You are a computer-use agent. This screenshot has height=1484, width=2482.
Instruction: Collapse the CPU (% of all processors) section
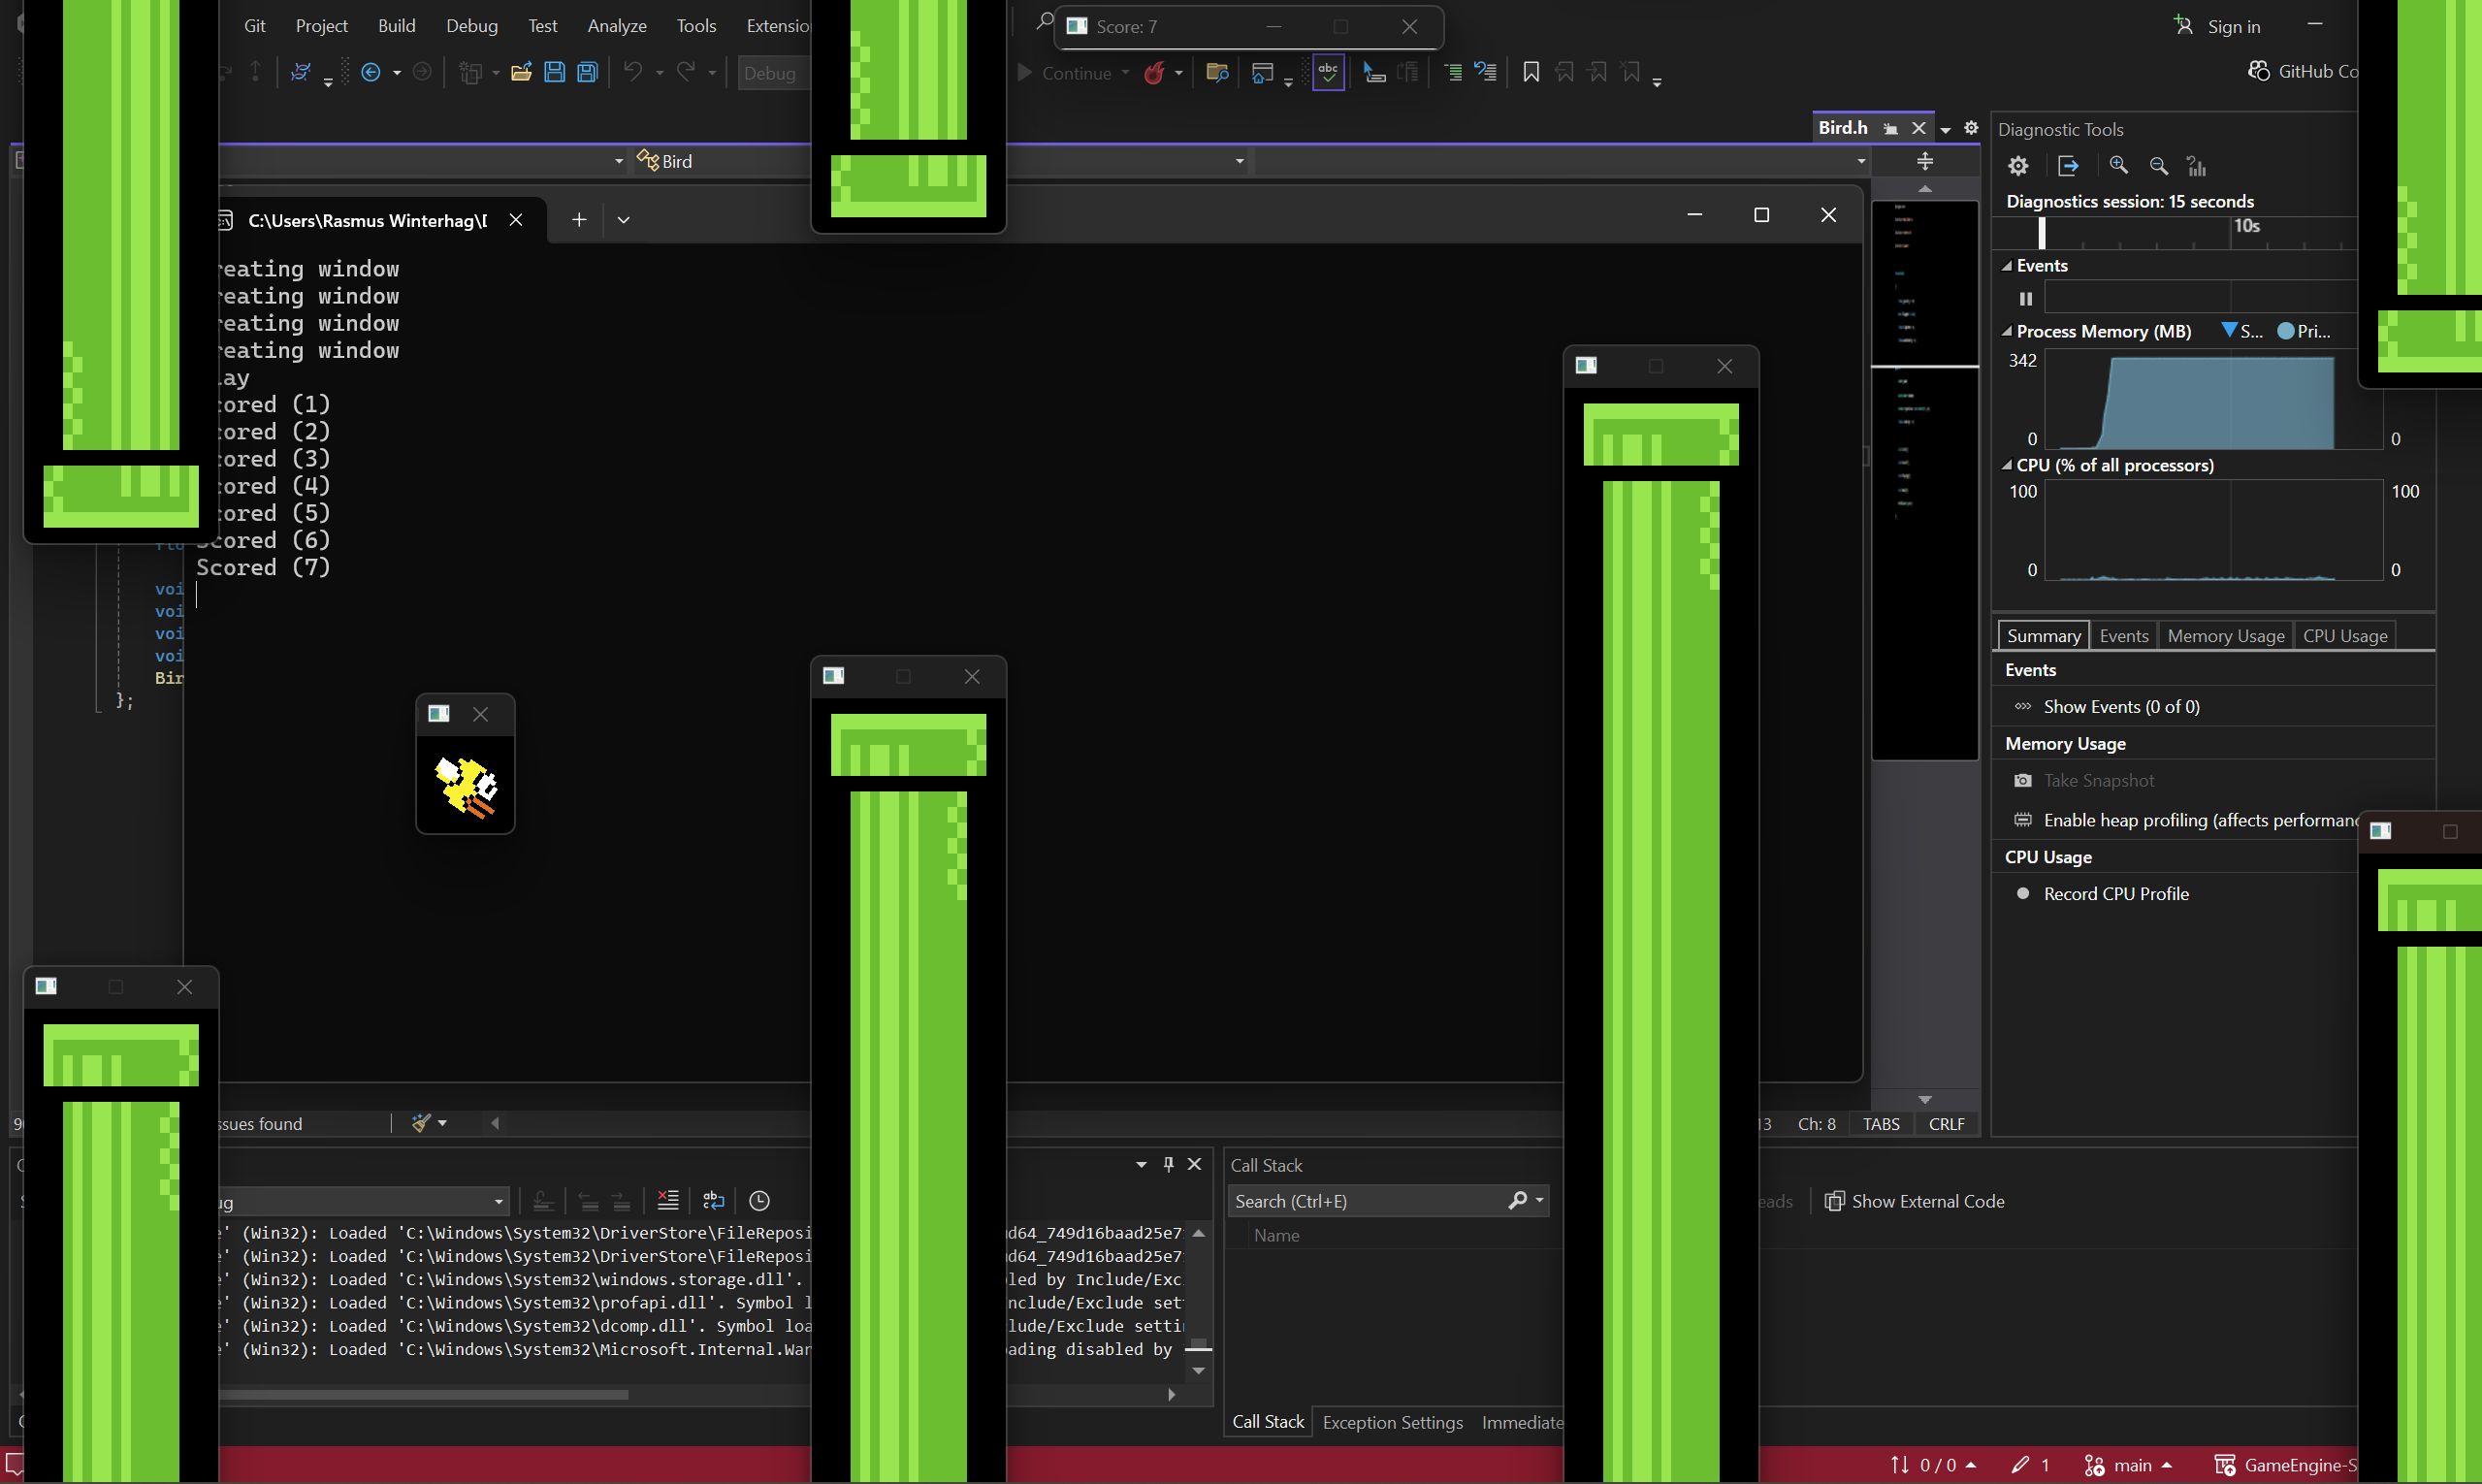(2007, 465)
